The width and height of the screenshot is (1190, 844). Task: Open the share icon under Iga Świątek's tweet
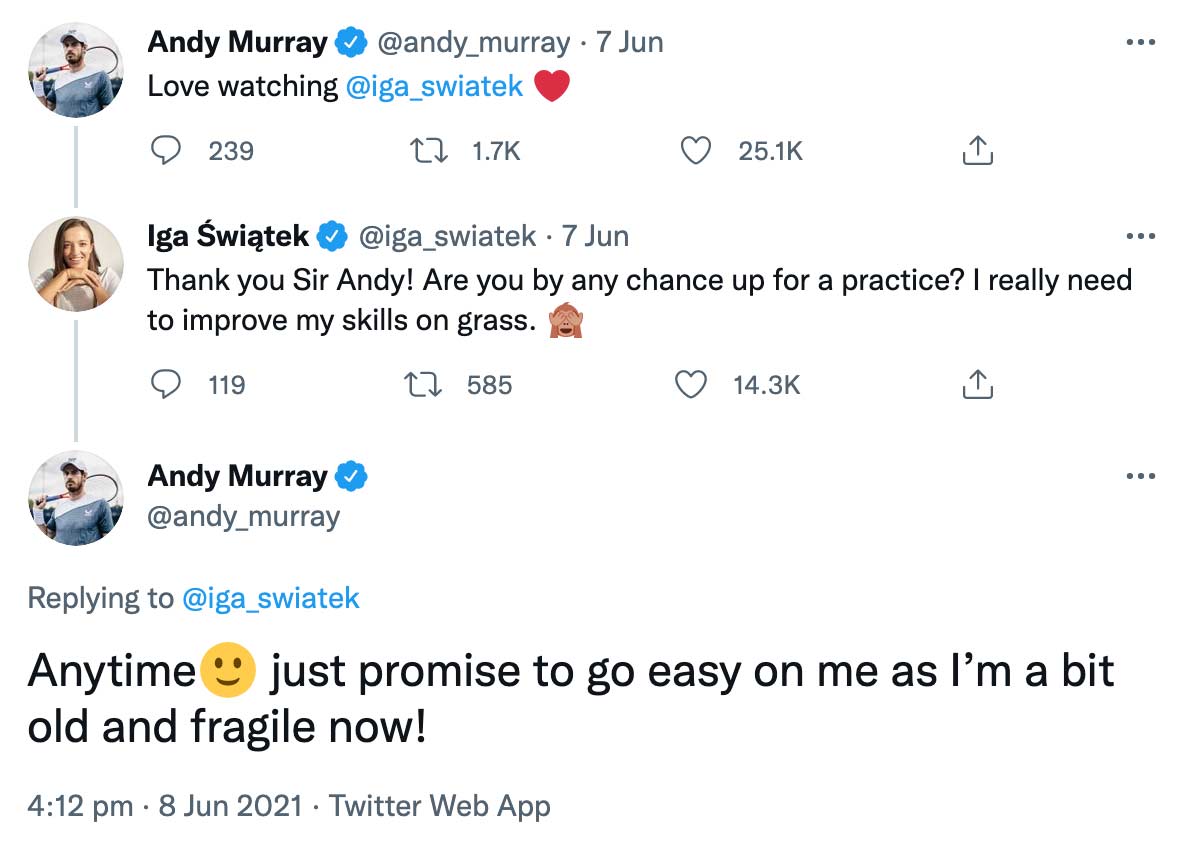(976, 384)
